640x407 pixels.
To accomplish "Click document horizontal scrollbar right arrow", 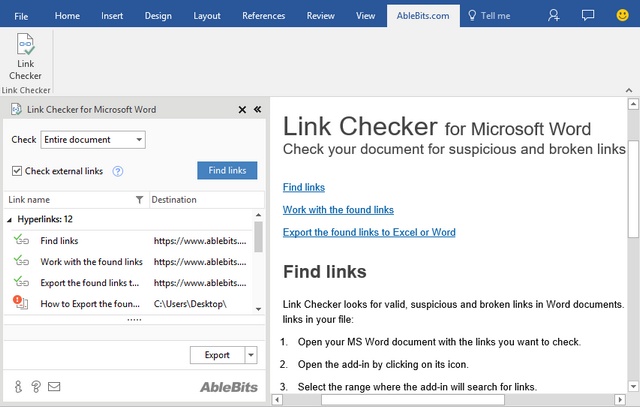I will [x=620, y=399].
